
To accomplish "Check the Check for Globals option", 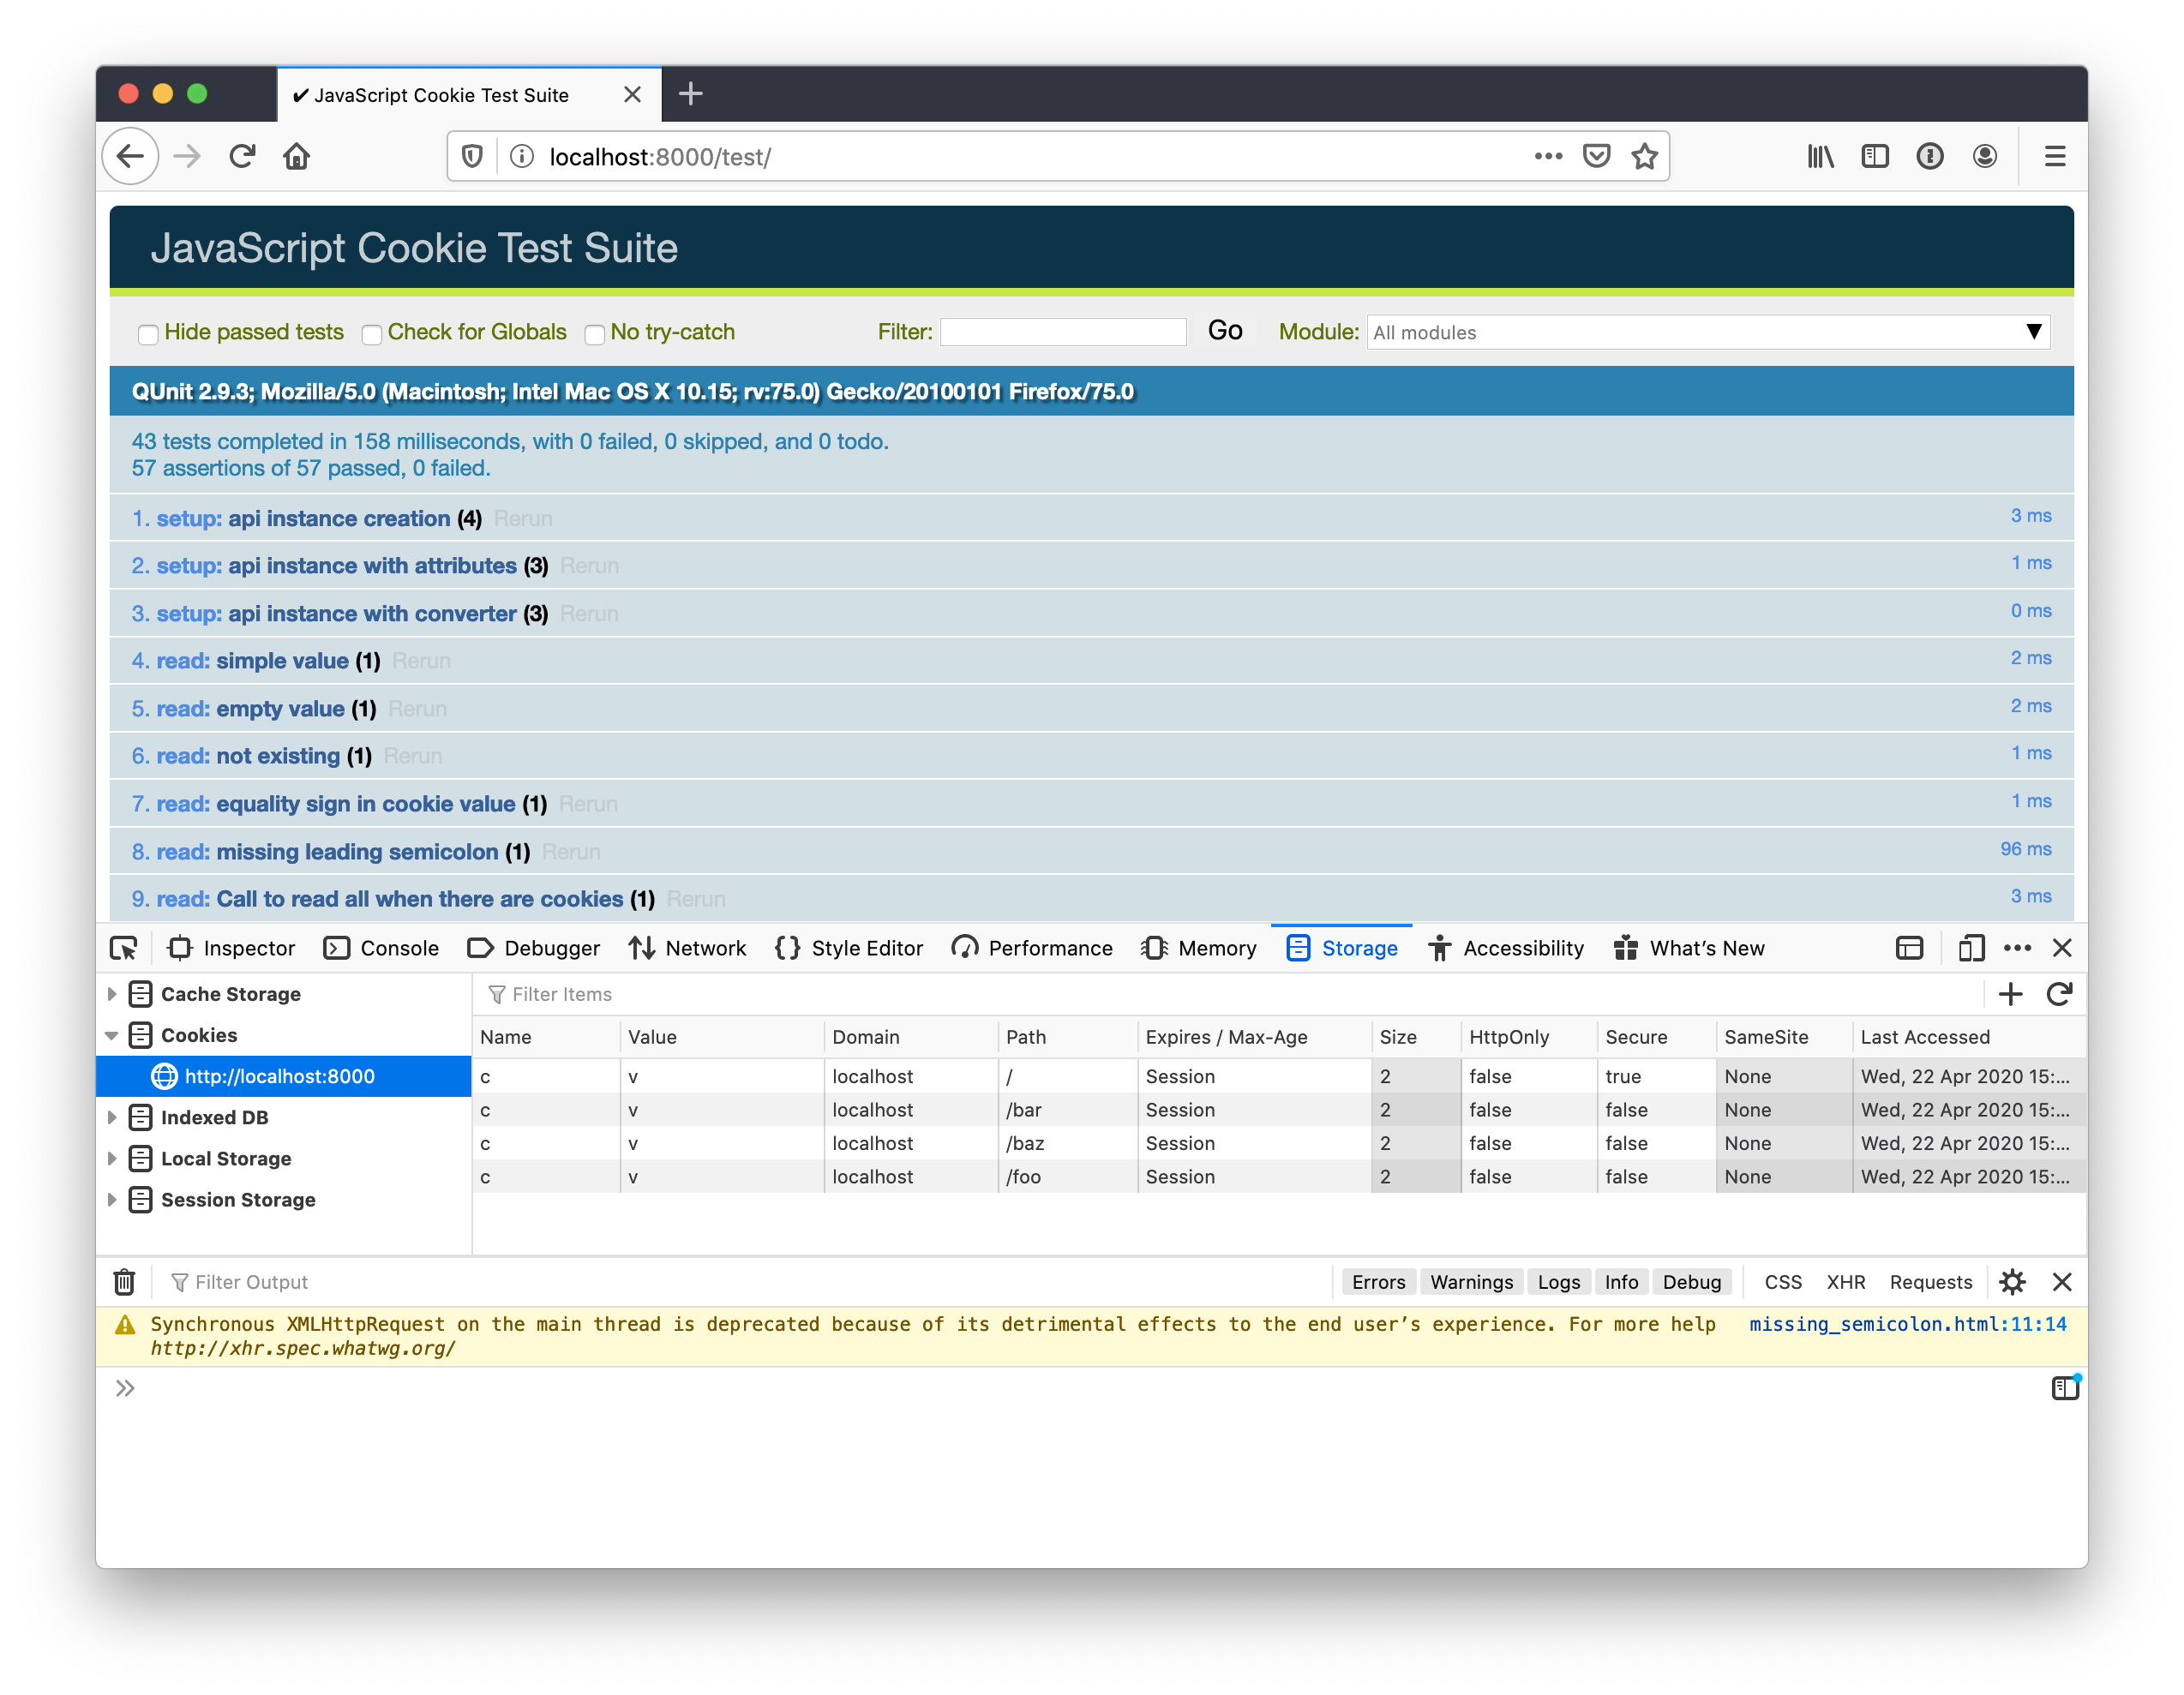I will [372, 333].
